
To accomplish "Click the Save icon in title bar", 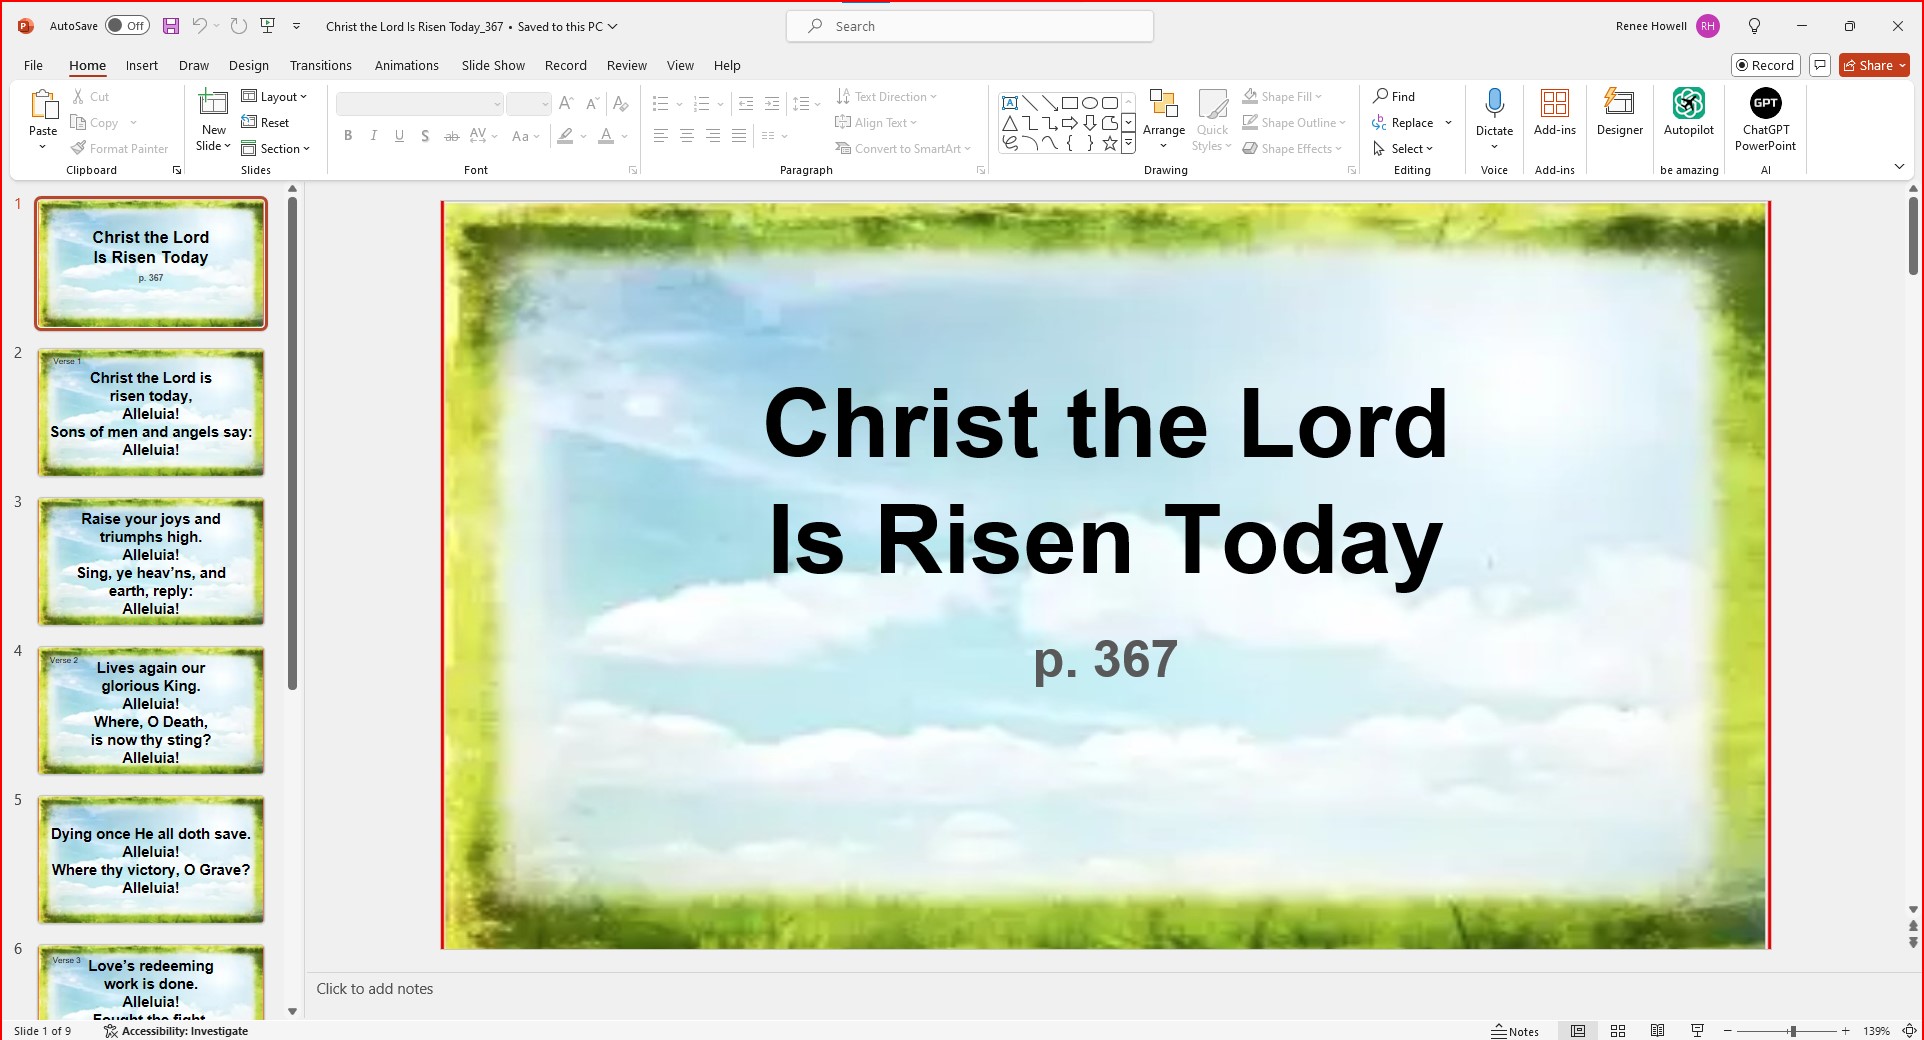I will [x=171, y=26].
